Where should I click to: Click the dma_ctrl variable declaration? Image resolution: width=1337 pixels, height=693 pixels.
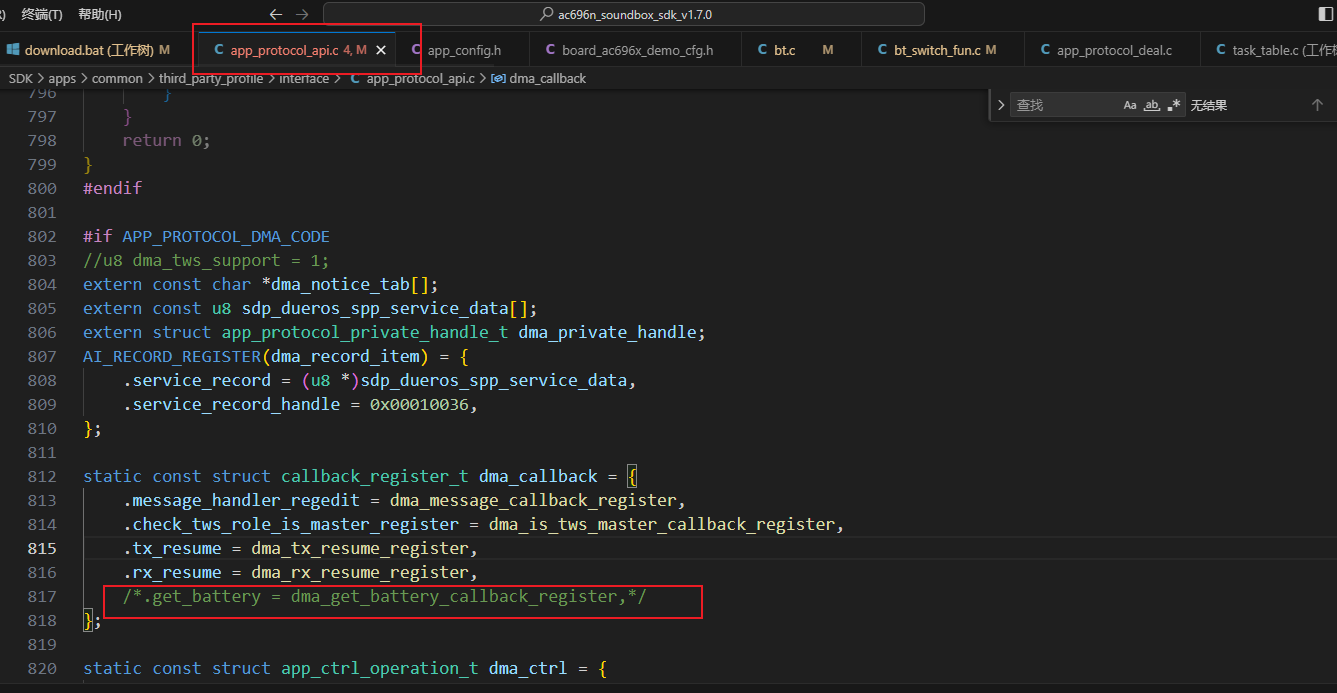527,668
